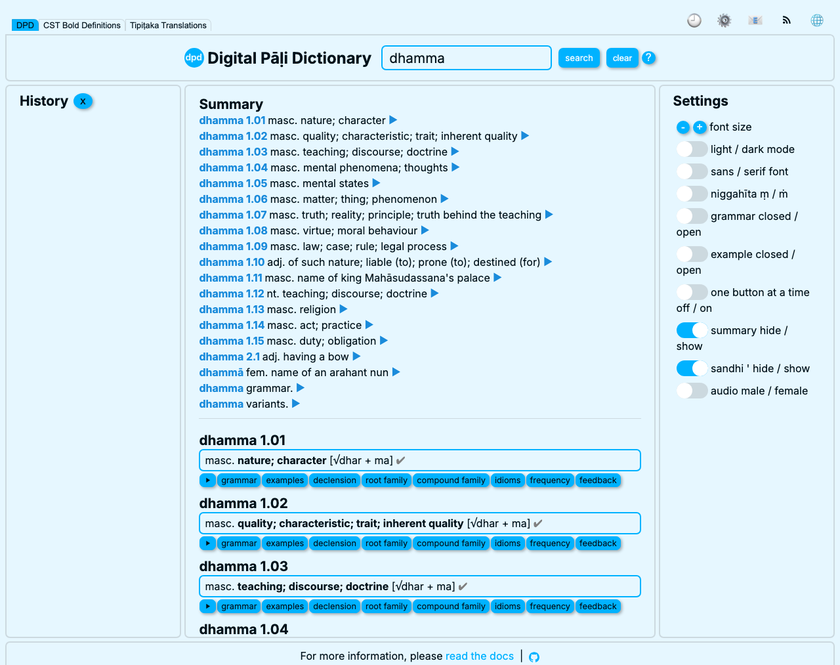The image size is (840, 665).
Task: Open dhamma 1.09 summary link
Action: pyautogui.click(x=233, y=246)
